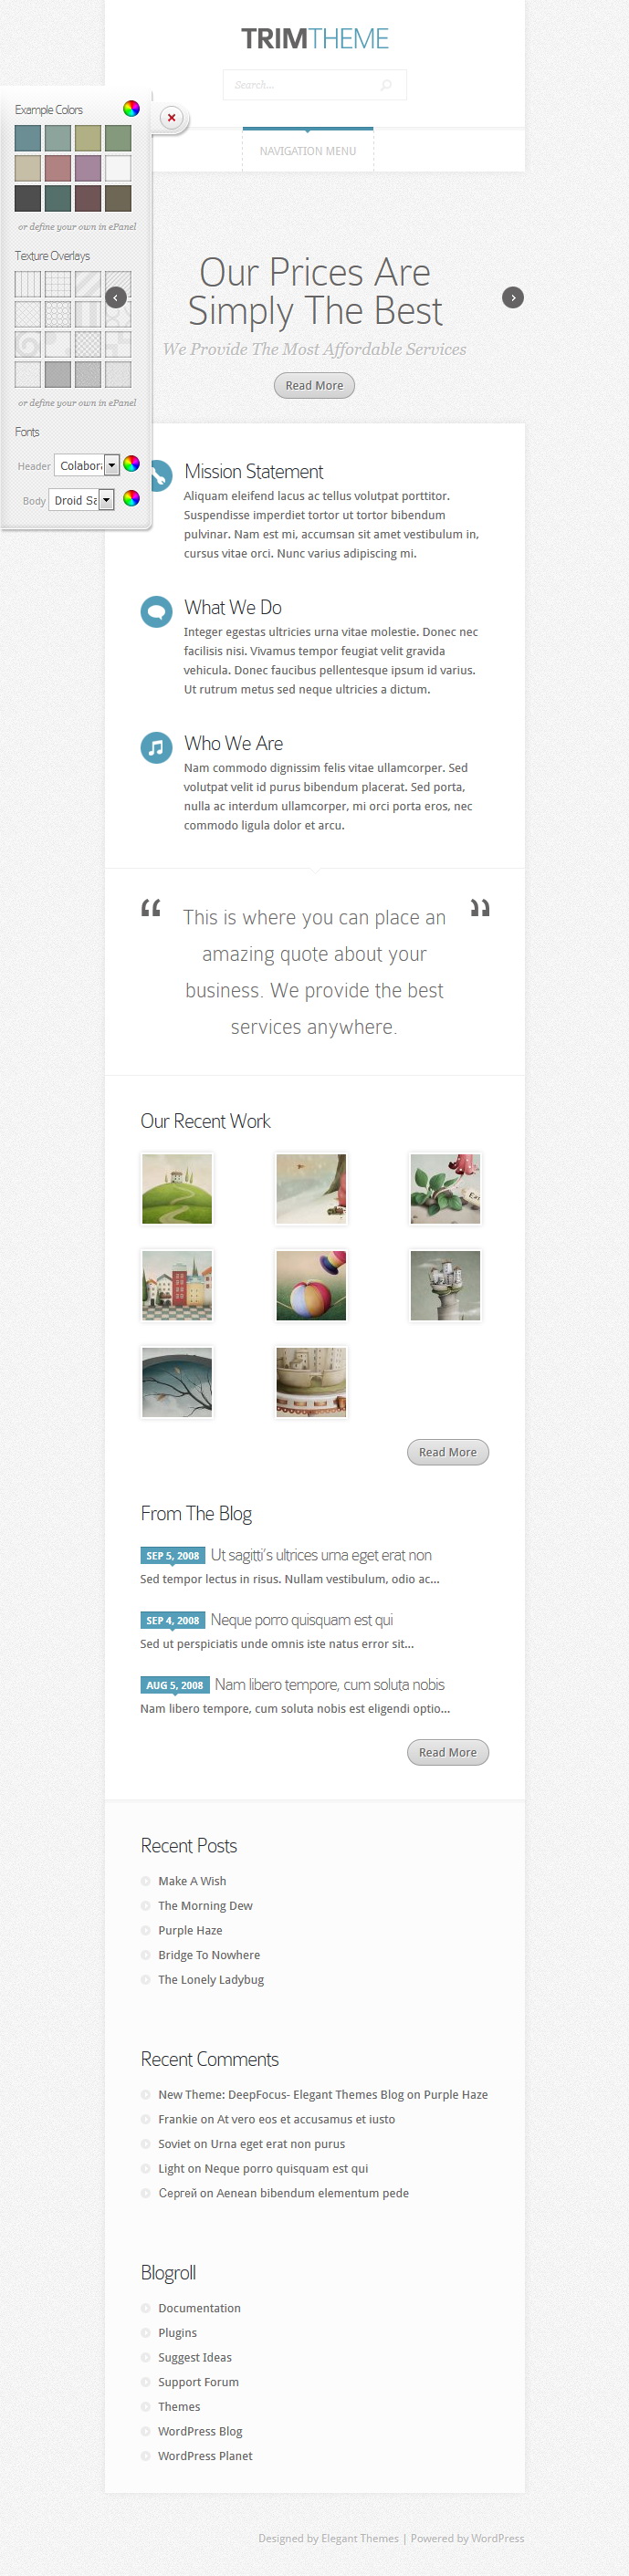The height and width of the screenshot is (2576, 629).
Task: Open Example Colors color wheel picker
Action: [x=131, y=109]
